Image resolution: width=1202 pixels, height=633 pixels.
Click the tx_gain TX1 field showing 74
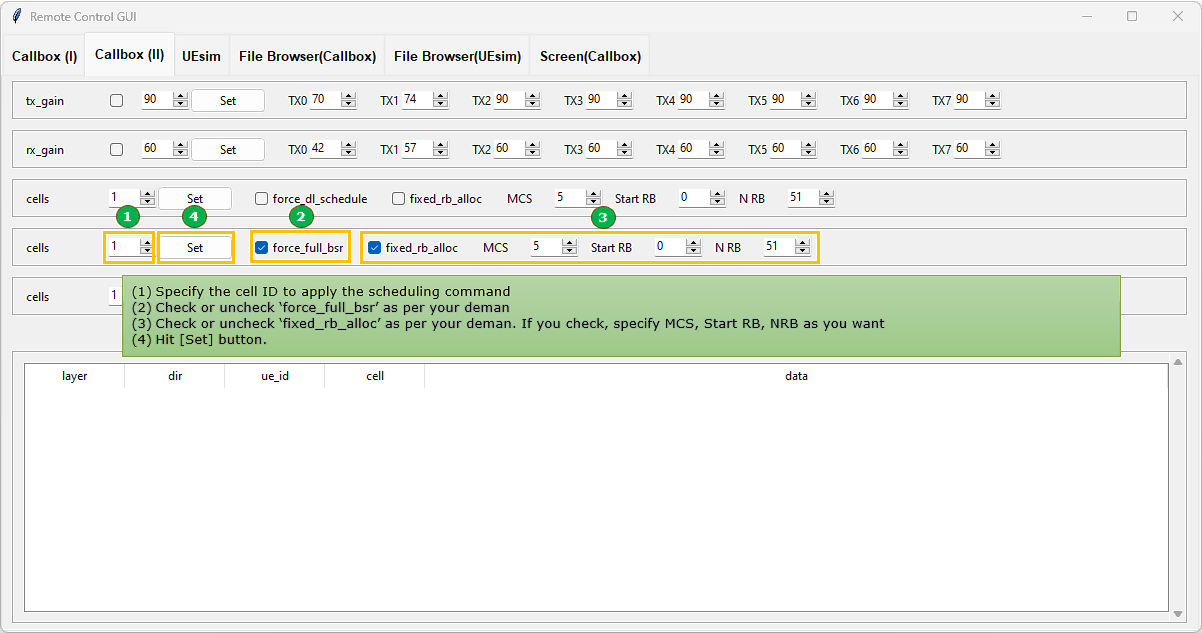[x=417, y=100]
